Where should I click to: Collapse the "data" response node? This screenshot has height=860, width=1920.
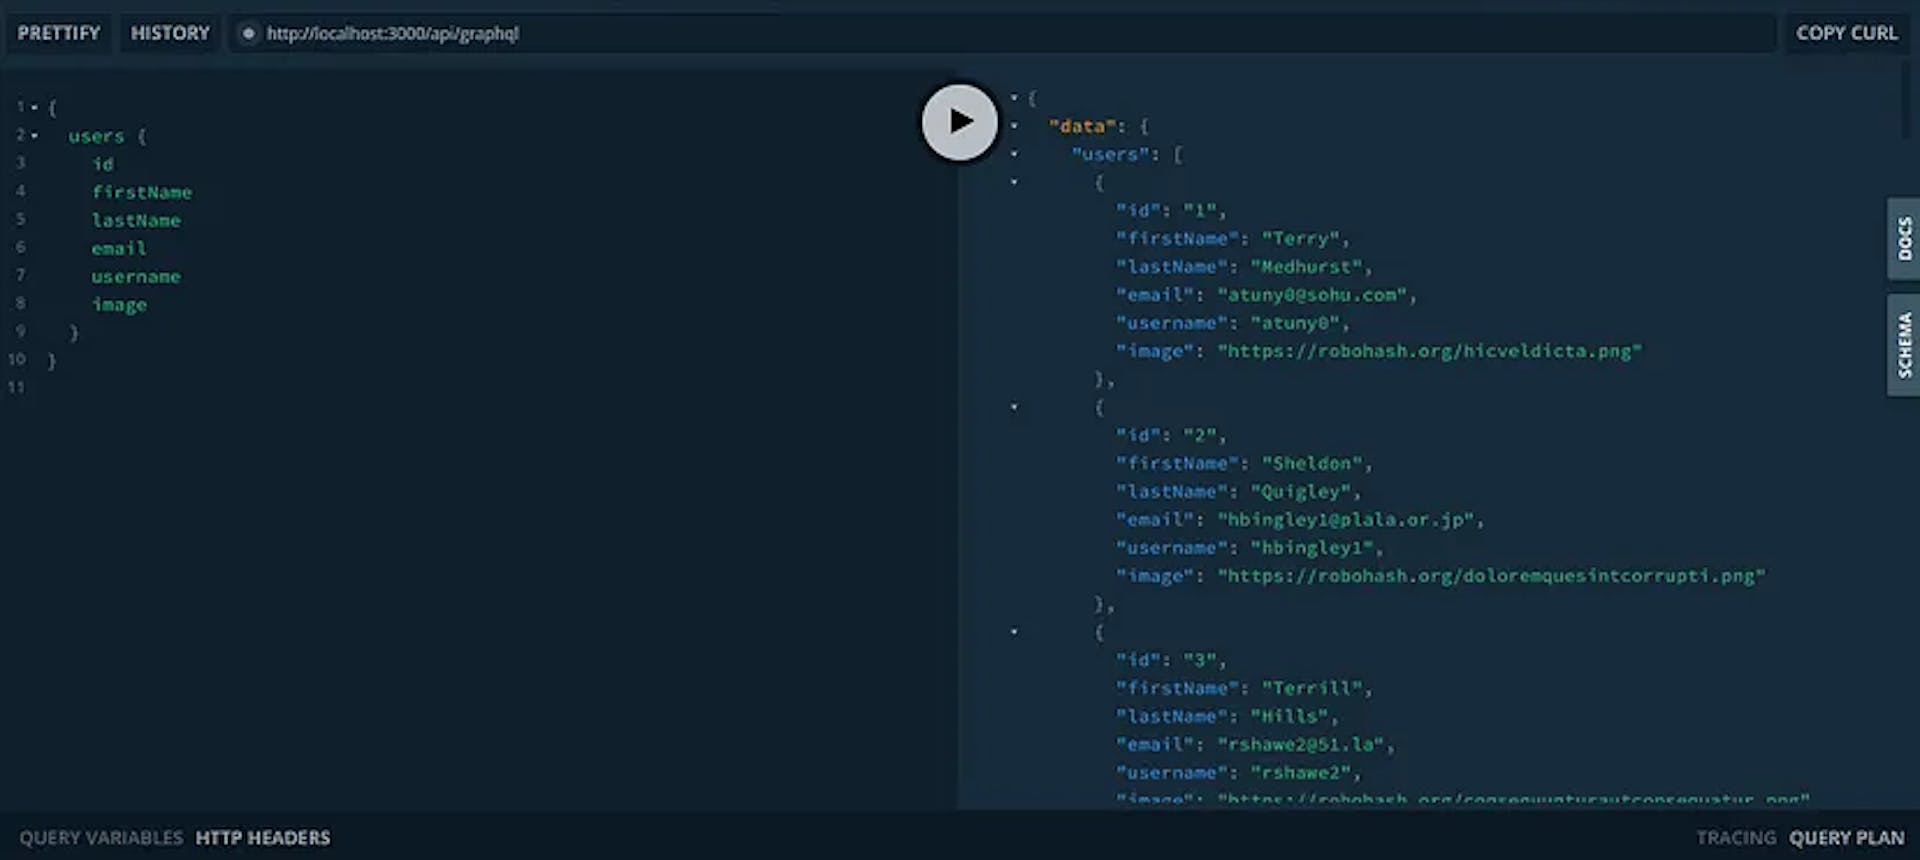1014,125
